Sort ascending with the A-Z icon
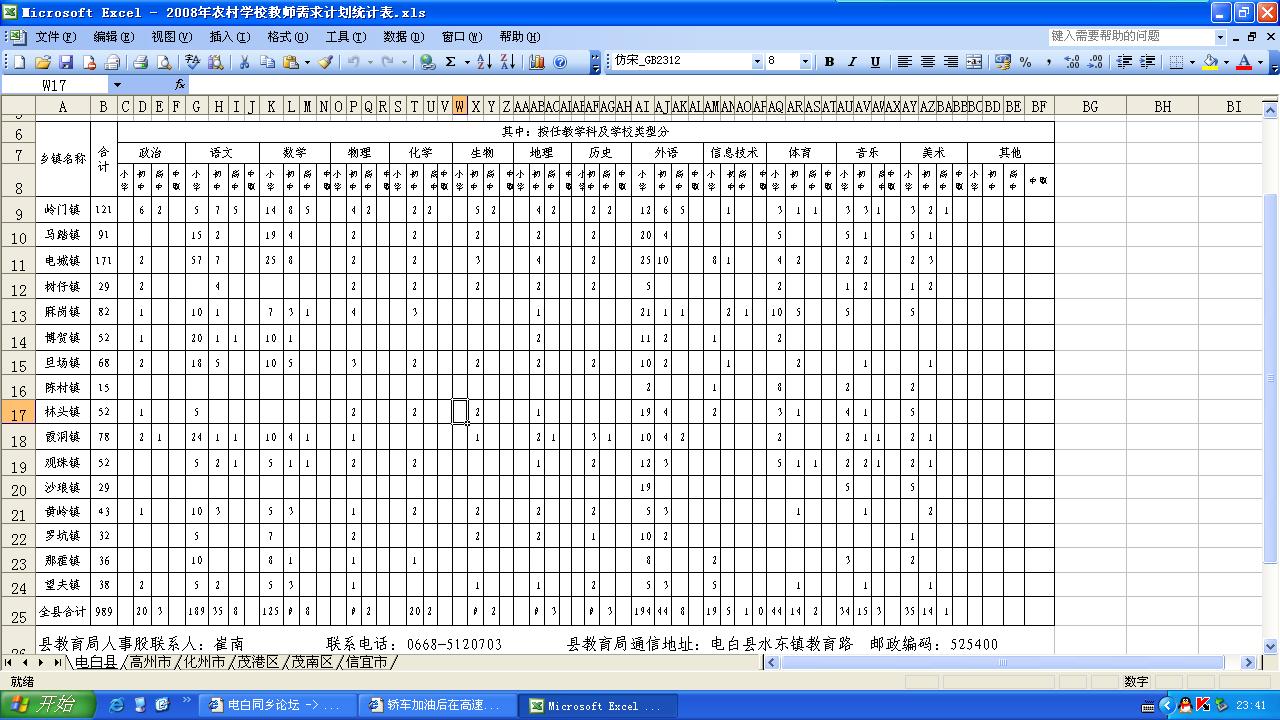The width and height of the screenshot is (1280, 720). 484,62
